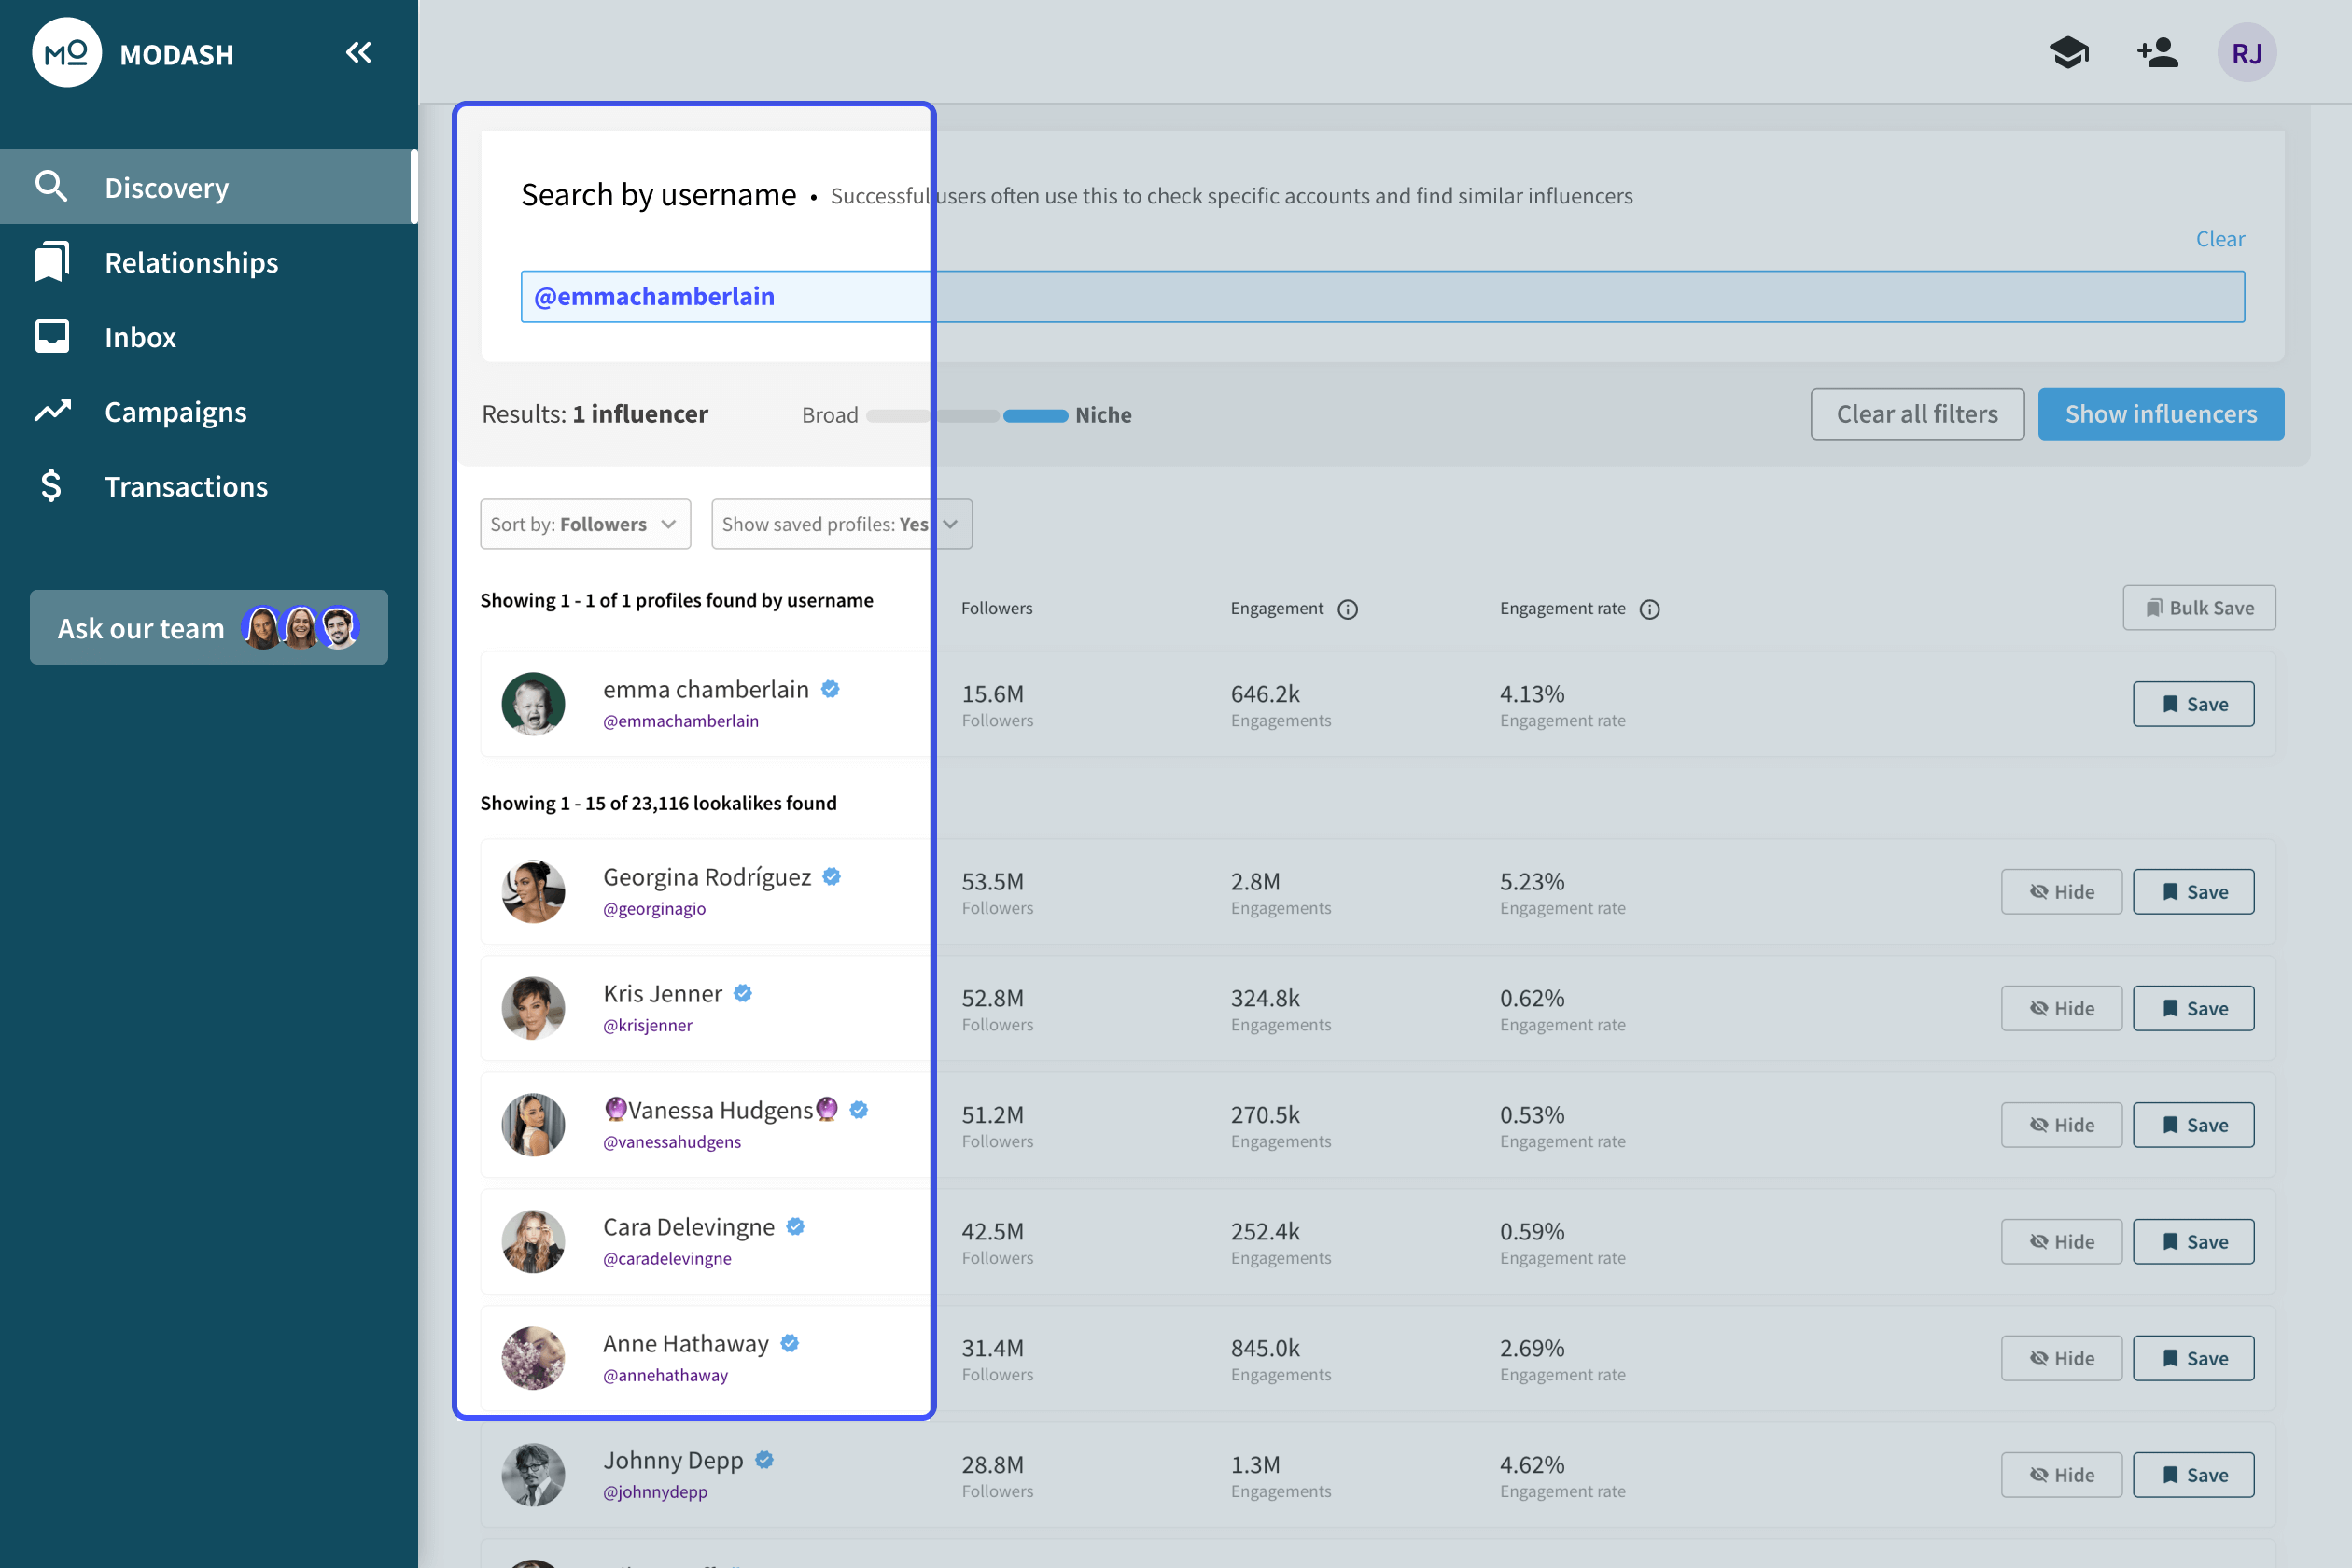Collapse the sidebar with the double chevron

click(x=359, y=52)
